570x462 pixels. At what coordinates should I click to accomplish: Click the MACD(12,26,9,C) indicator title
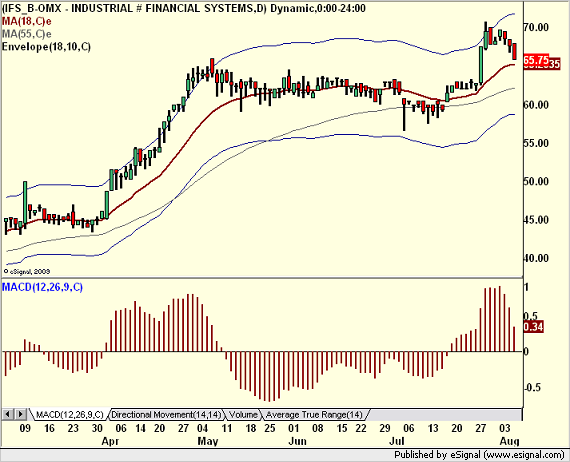(x=43, y=287)
